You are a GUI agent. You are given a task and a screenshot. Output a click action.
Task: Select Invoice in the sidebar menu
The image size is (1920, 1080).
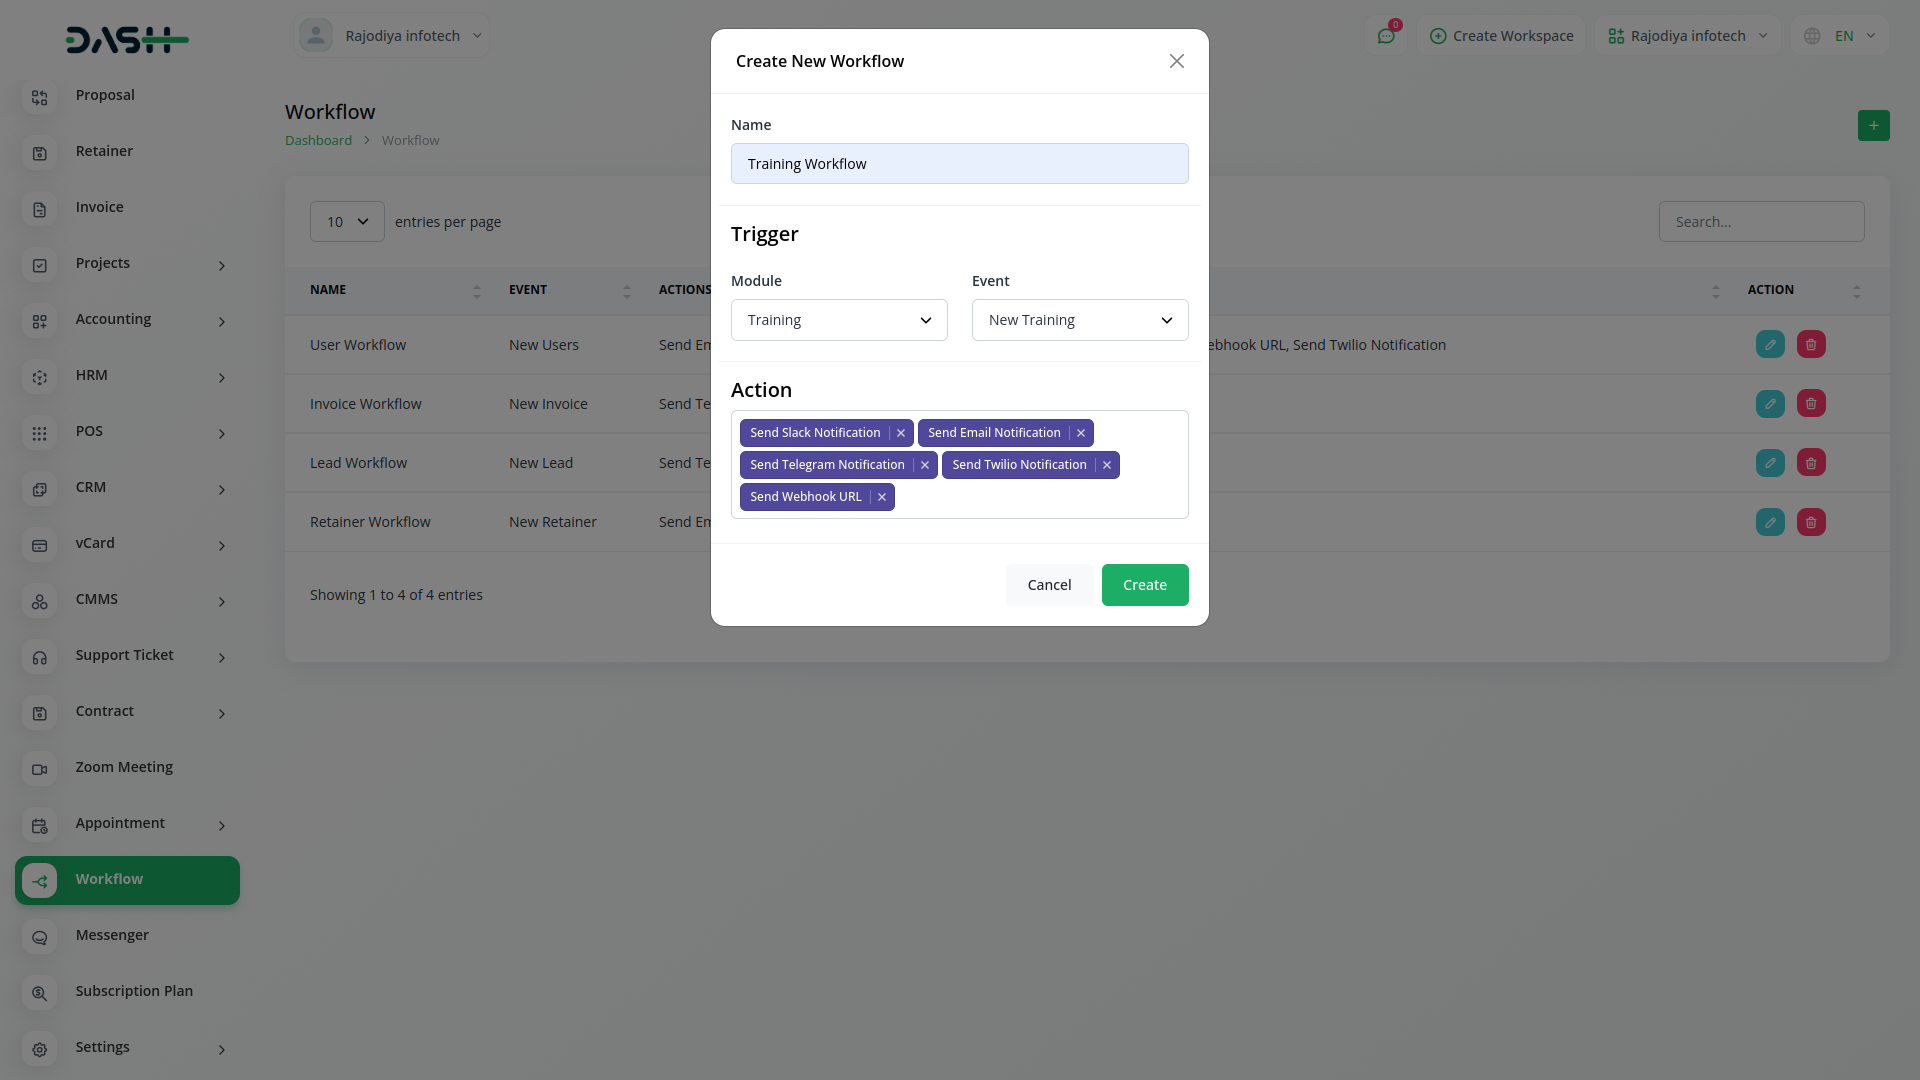coord(99,207)
